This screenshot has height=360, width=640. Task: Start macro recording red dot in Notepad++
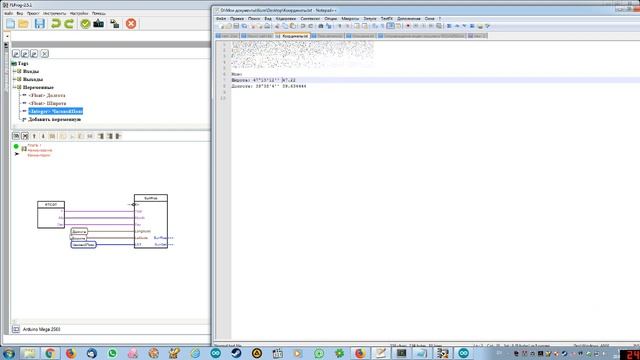click(x=408, y=26)
